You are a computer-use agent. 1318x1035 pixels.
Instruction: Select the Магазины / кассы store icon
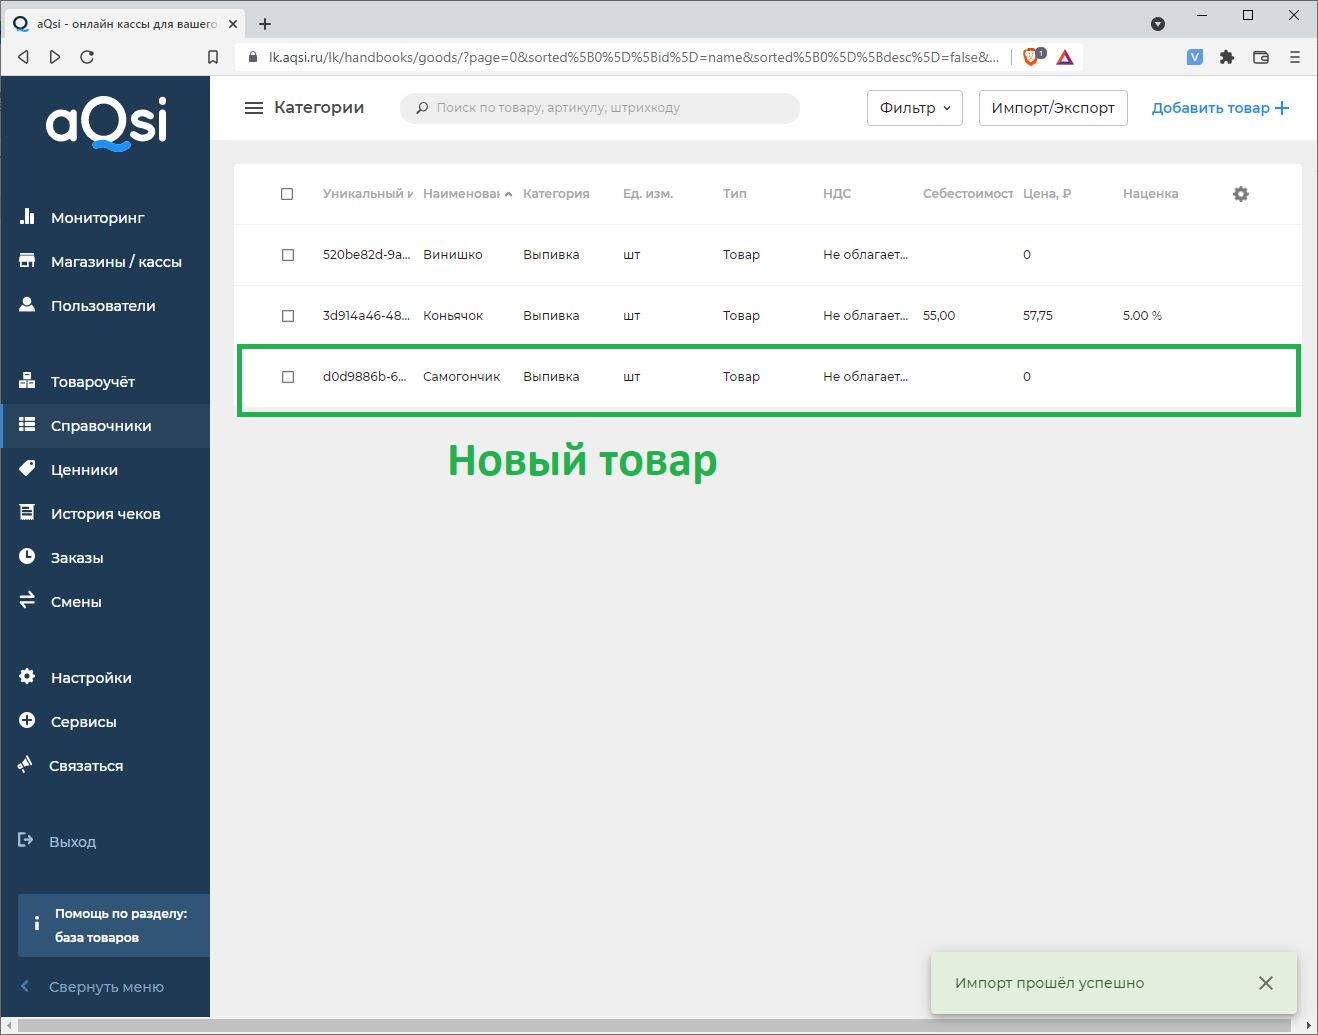point(26,260)
